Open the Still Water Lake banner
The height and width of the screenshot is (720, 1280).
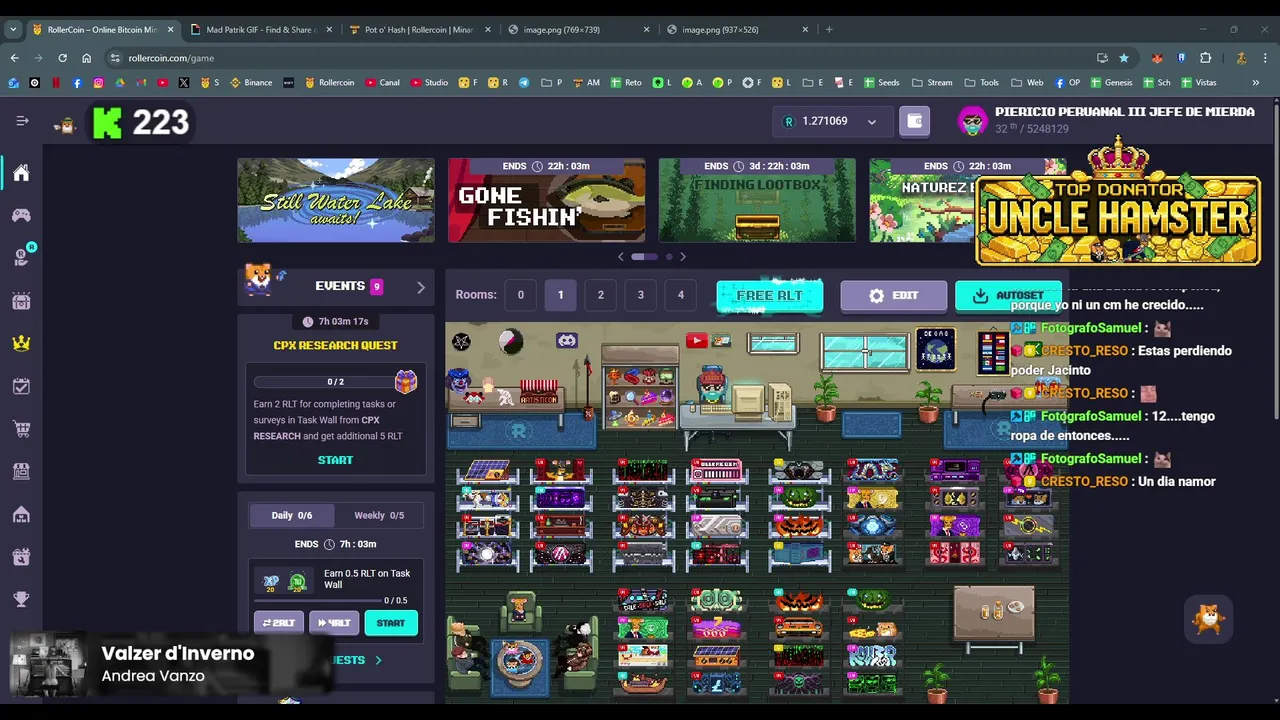point(336,200)
